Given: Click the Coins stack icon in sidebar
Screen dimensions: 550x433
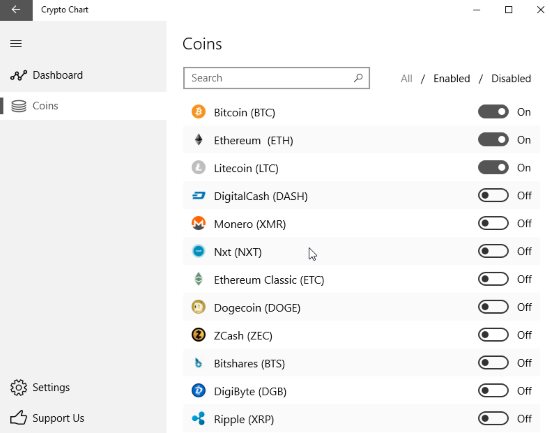Looking at the screenshot, I should (x=19, y=106).
